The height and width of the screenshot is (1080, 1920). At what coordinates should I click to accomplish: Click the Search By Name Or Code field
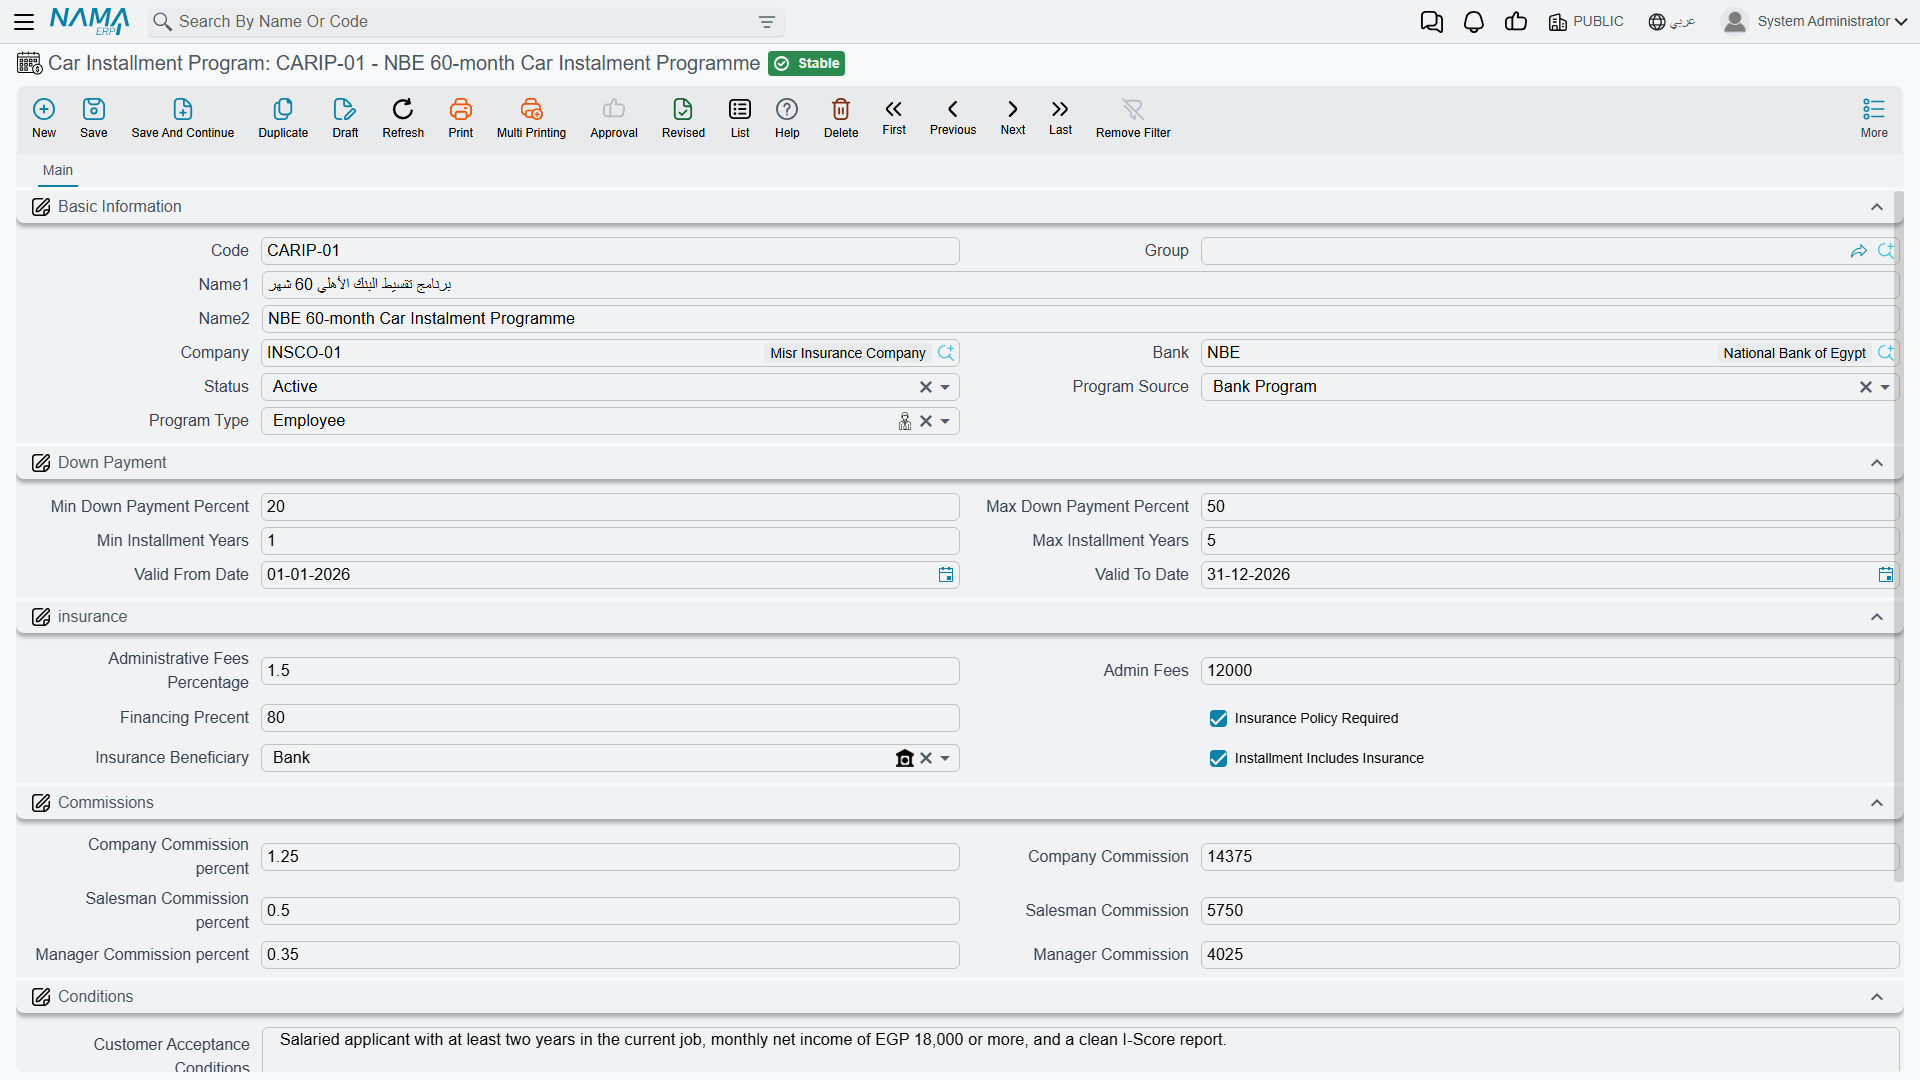pyautogui.click(x=465, y=22)
